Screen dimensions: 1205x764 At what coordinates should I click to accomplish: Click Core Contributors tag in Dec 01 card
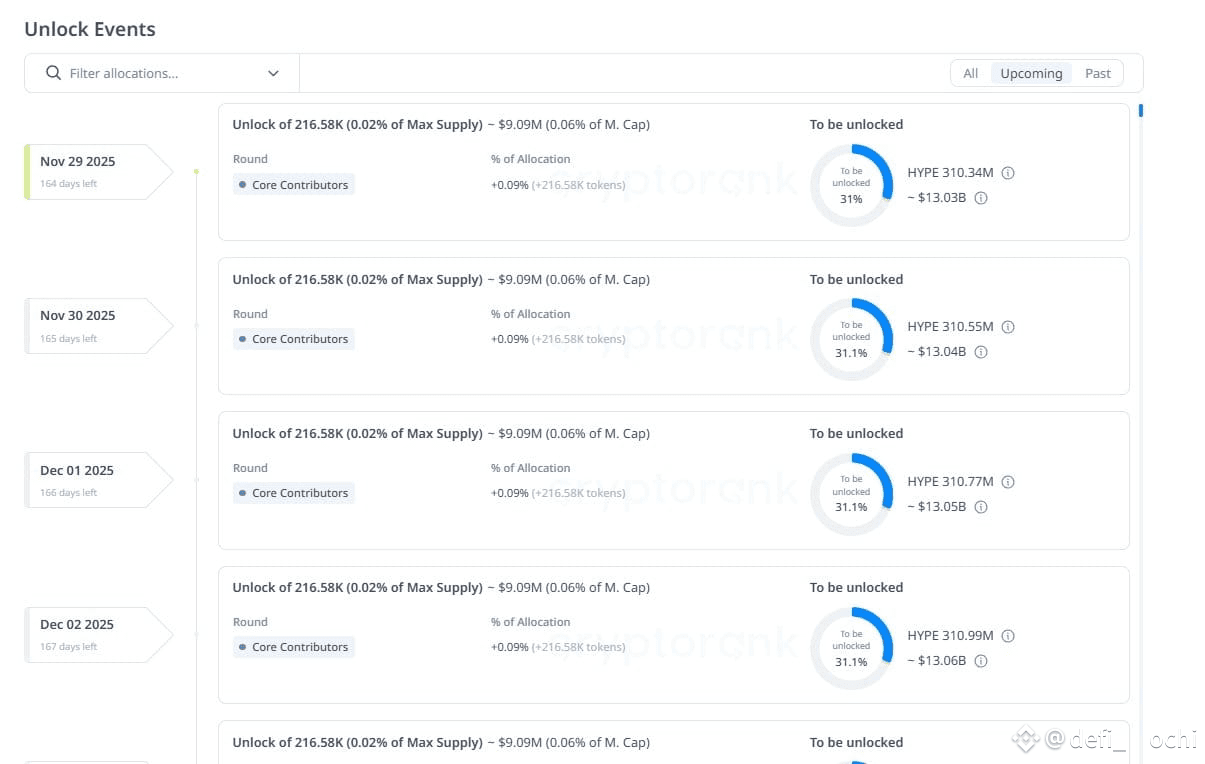293,493
